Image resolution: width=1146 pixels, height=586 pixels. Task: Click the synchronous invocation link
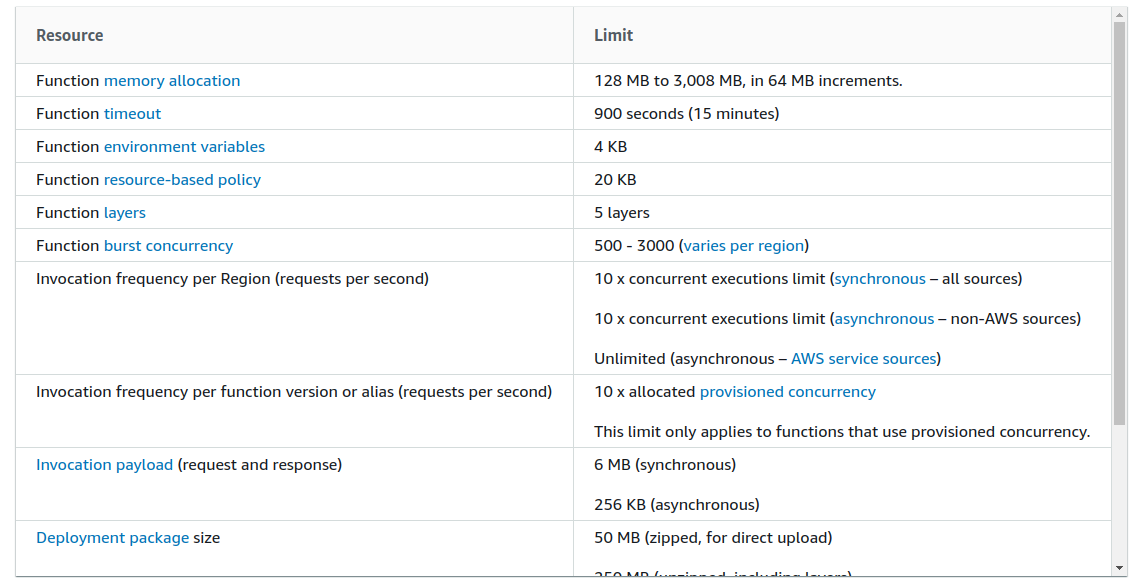tap(880, 279)
